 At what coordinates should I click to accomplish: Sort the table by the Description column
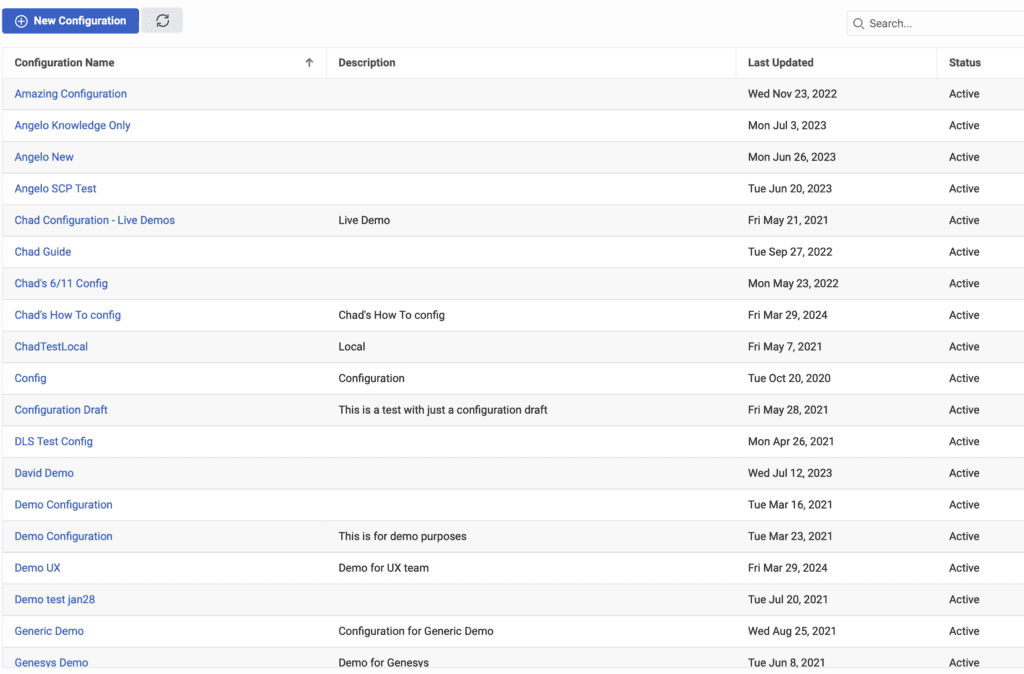(x=365, y=62)
